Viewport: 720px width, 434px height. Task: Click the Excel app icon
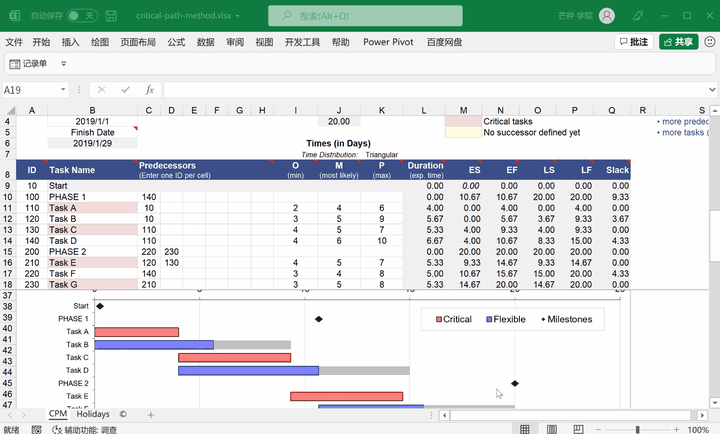(15, 16)
